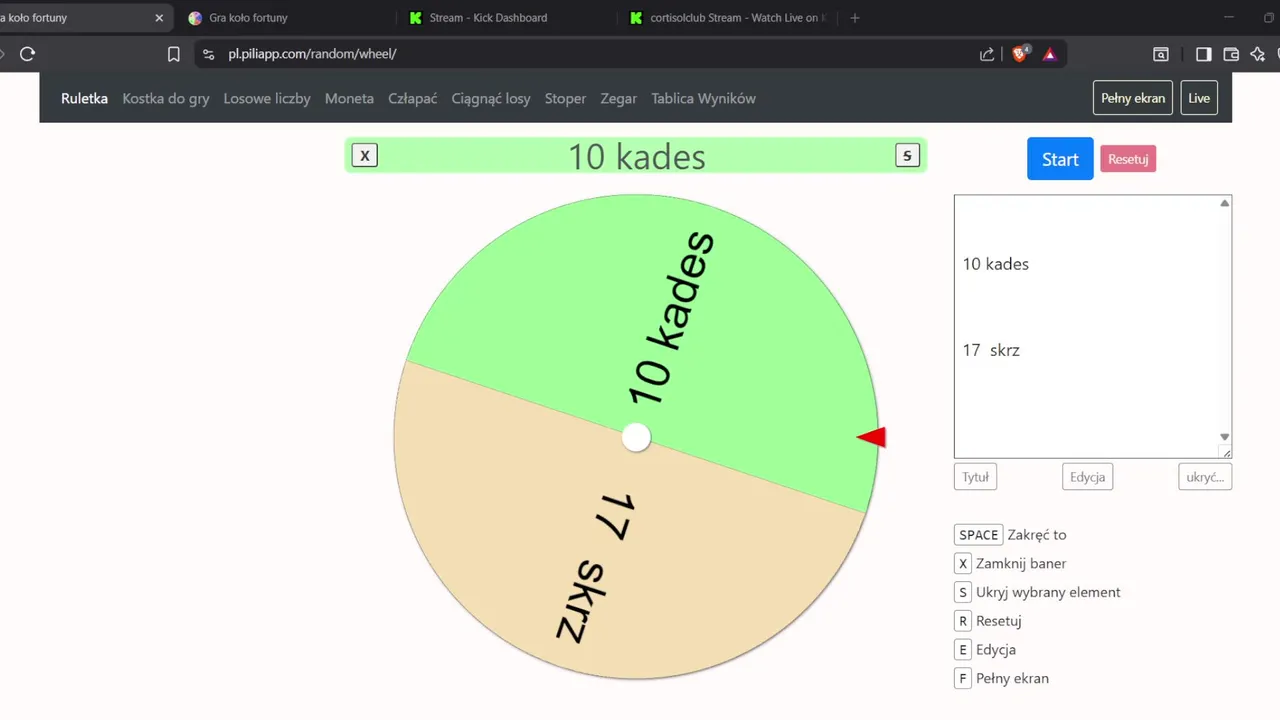The height and width of the screenshot is (720, 1280).
Task: Click the X Zamknij baner shortcut hint
Action: [1011, 564]
